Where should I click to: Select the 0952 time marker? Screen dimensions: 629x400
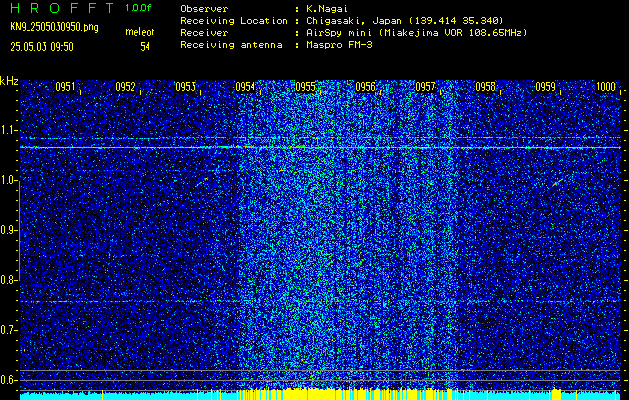point(125,87)
